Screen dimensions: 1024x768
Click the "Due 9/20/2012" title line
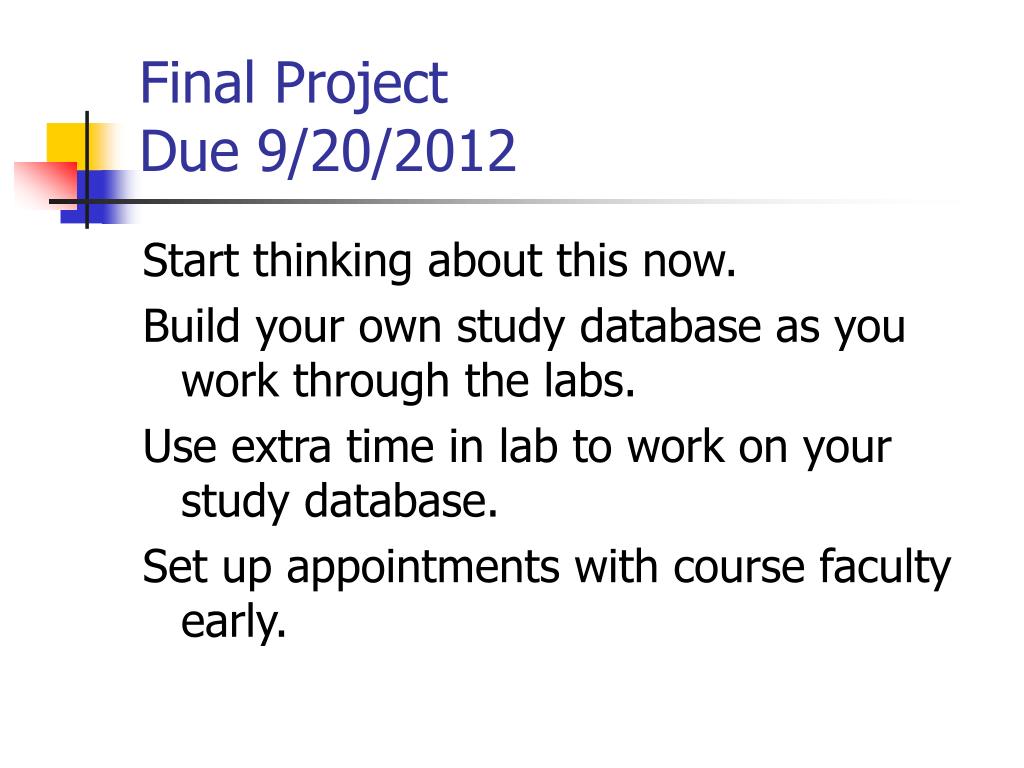click(x=328, y=152)
